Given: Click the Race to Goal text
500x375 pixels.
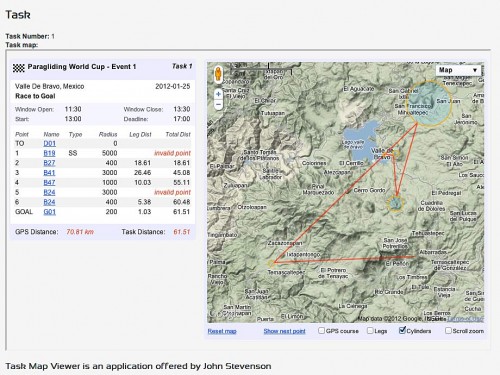Looking at the screenshot, I should (35, 96).
